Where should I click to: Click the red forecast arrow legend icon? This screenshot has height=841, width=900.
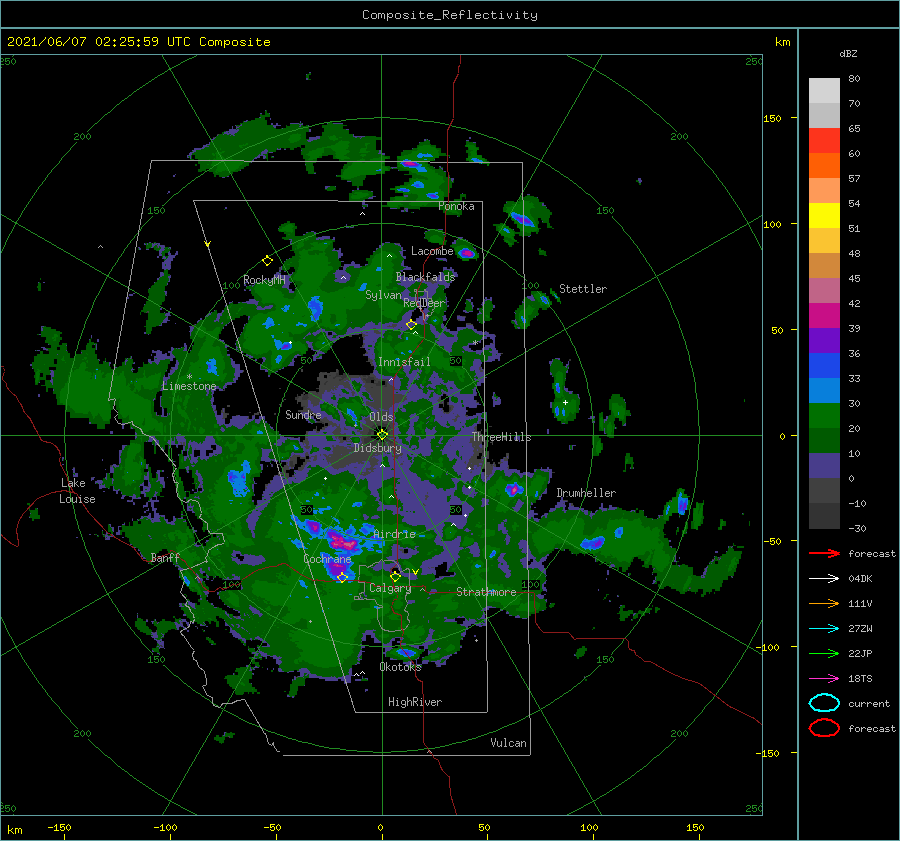point(824,553)
